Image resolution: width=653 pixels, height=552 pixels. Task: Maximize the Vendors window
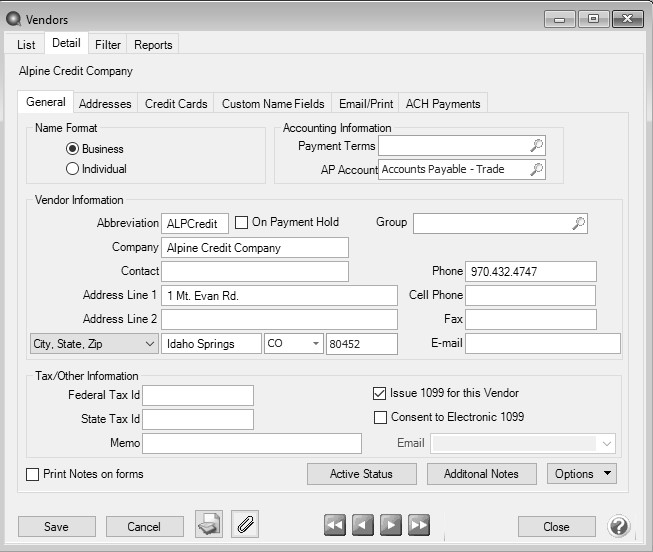coord(593,19)
